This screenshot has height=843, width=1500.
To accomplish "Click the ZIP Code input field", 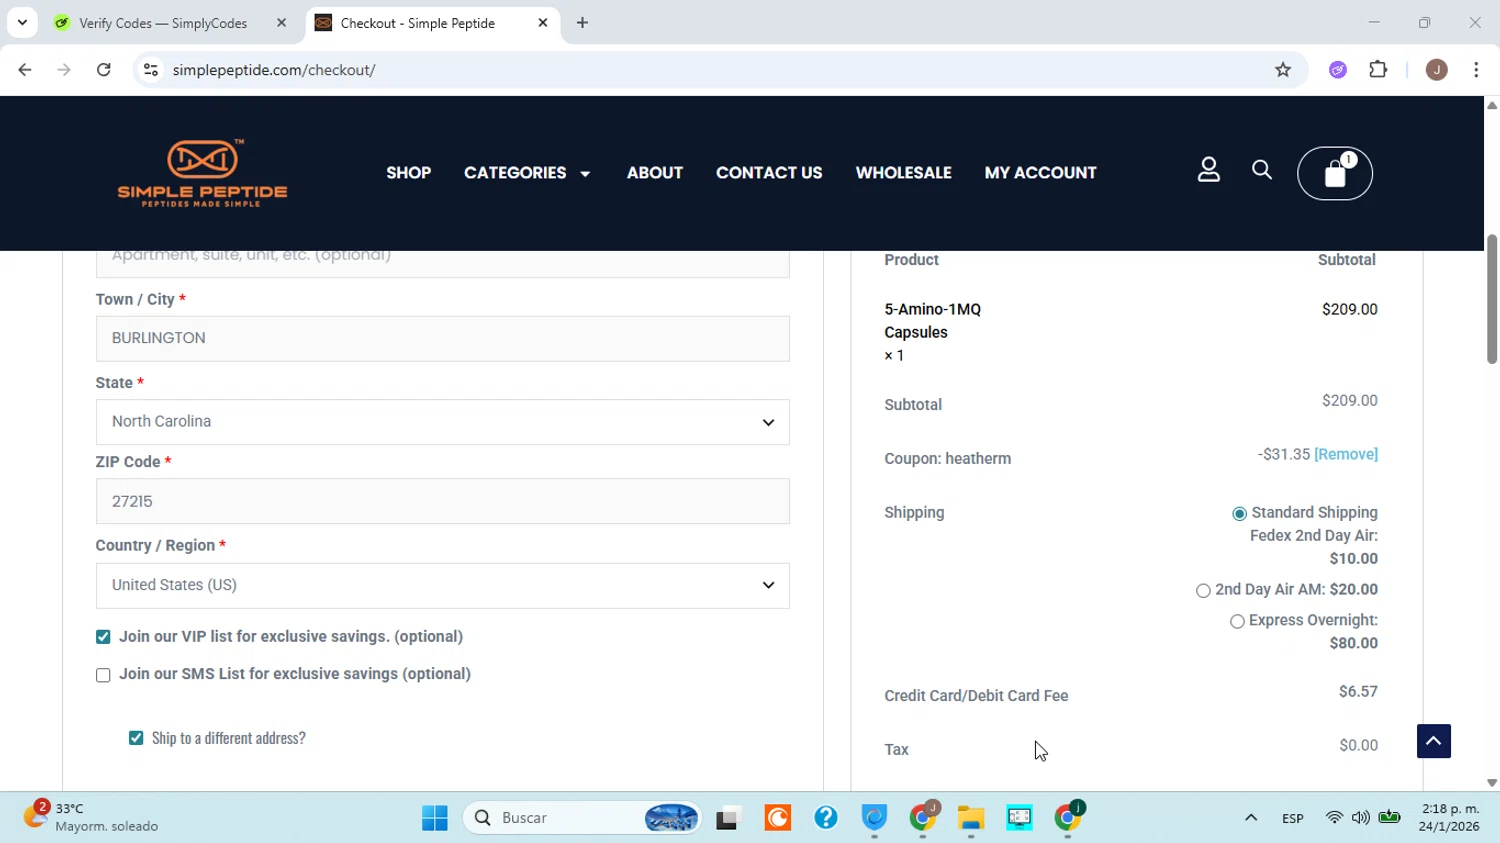I will tap(442, 501).
